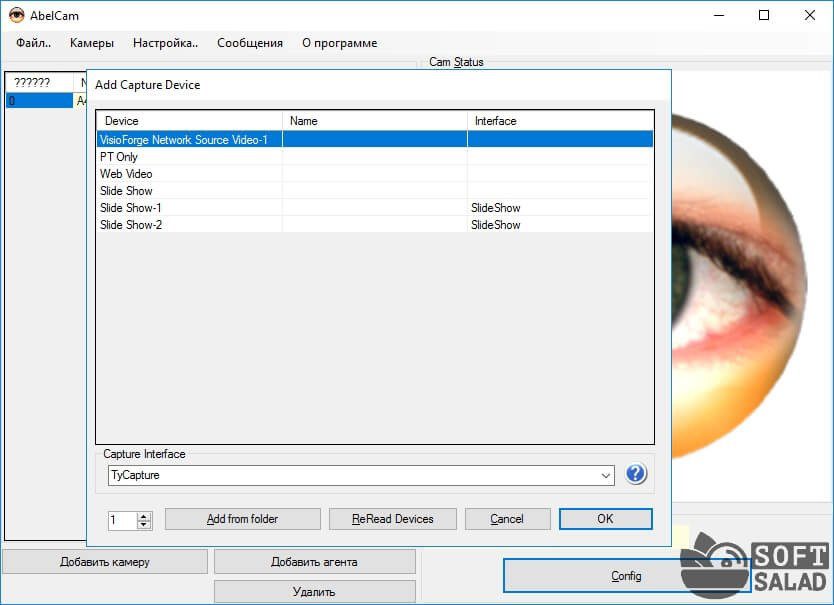This screenshot has height=605, width=834.
Task: Sort by the Interface column header
Action: pos(561,121)
